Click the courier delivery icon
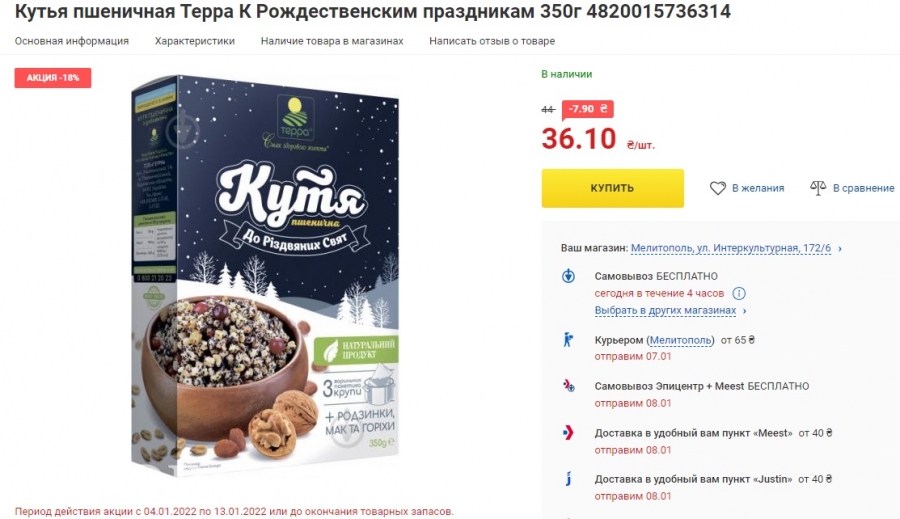The image size is (900, 519). (x=568, y=340)
